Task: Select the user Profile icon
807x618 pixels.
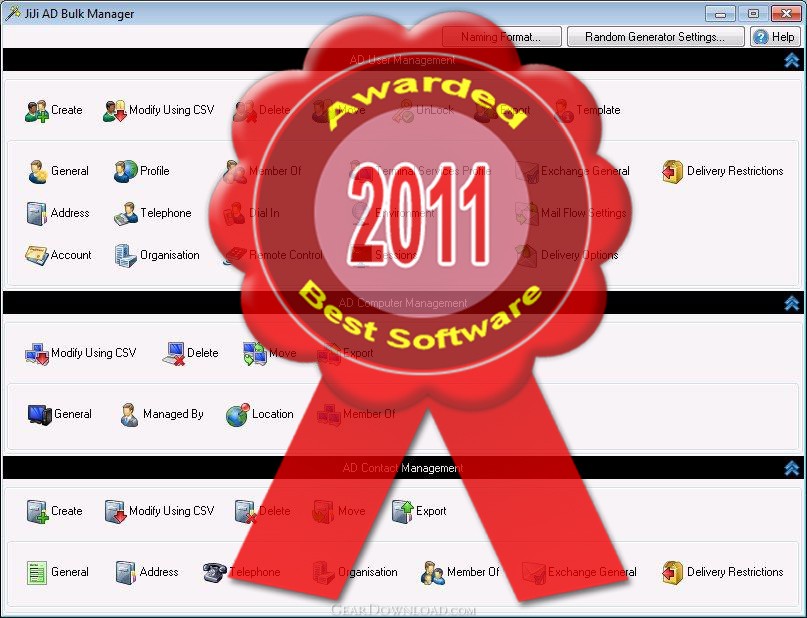Action: tap(126, 171)
